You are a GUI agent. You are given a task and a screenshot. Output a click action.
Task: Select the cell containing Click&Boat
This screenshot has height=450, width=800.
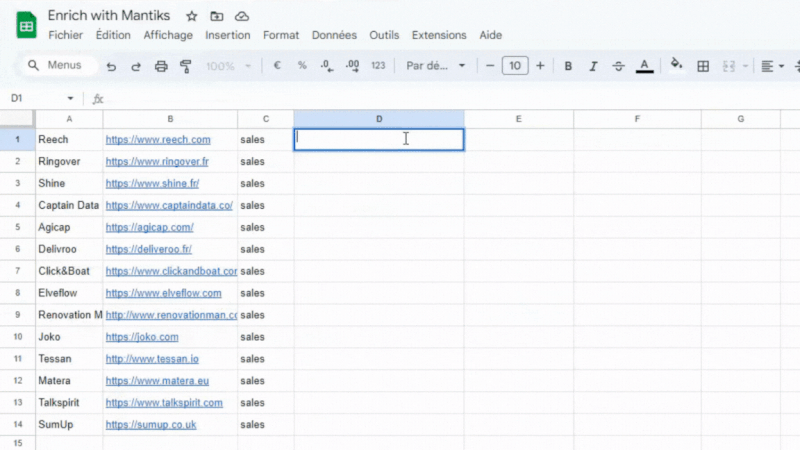tap(69, 271)
